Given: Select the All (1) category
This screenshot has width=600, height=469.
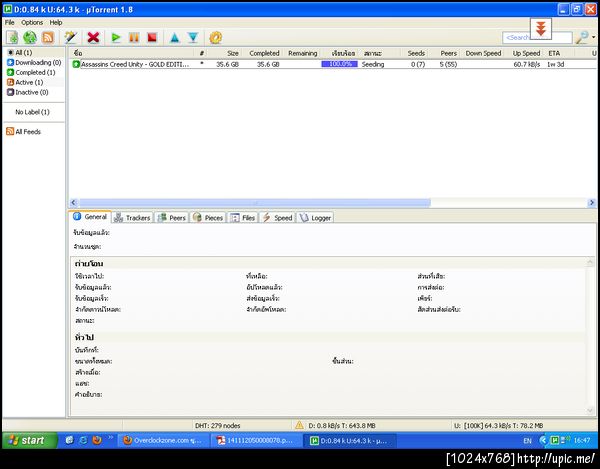Looking at the screenshot, I should click(23, 52).
